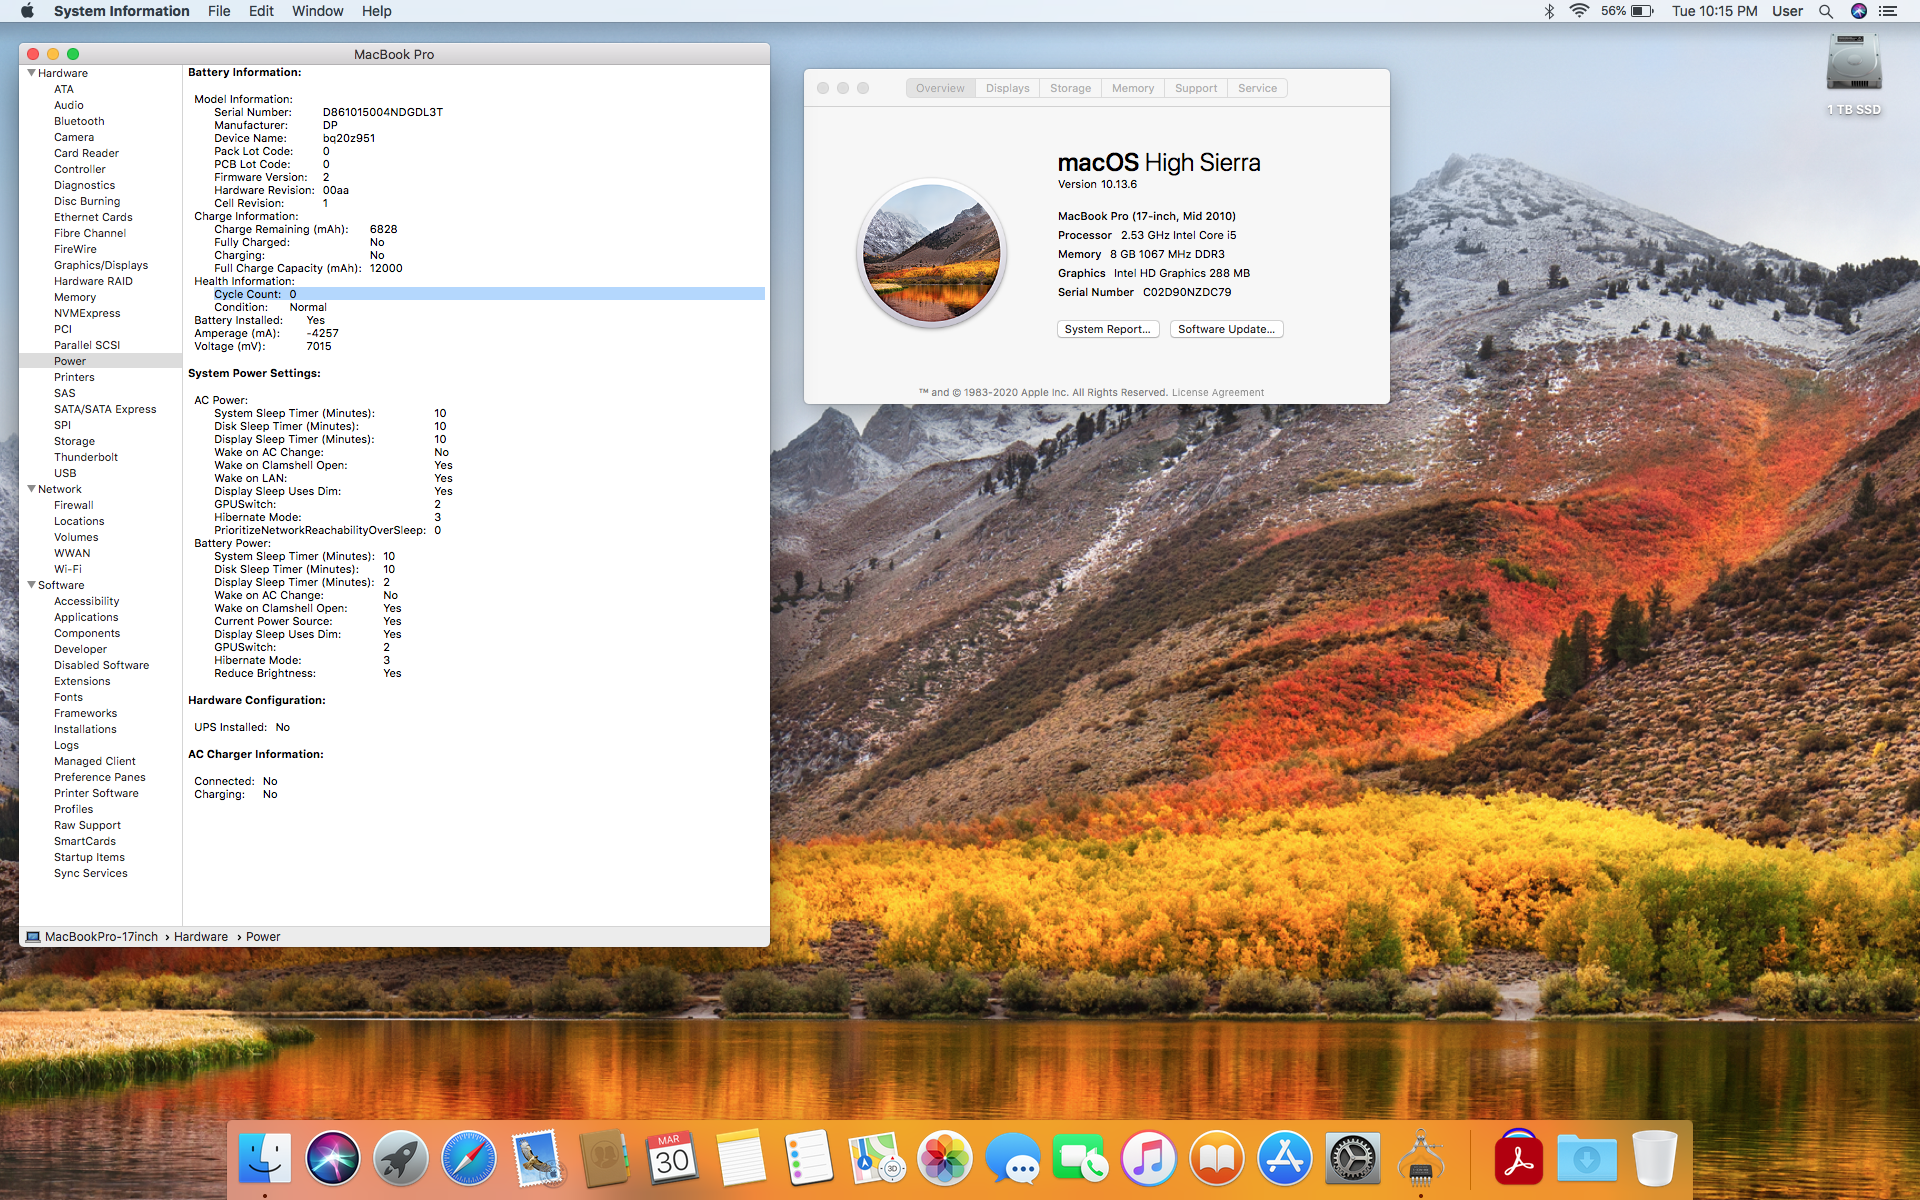Open Adobe Acrobat in the Dock
The image size is (1920, 1200).
coord(1519,1159)
